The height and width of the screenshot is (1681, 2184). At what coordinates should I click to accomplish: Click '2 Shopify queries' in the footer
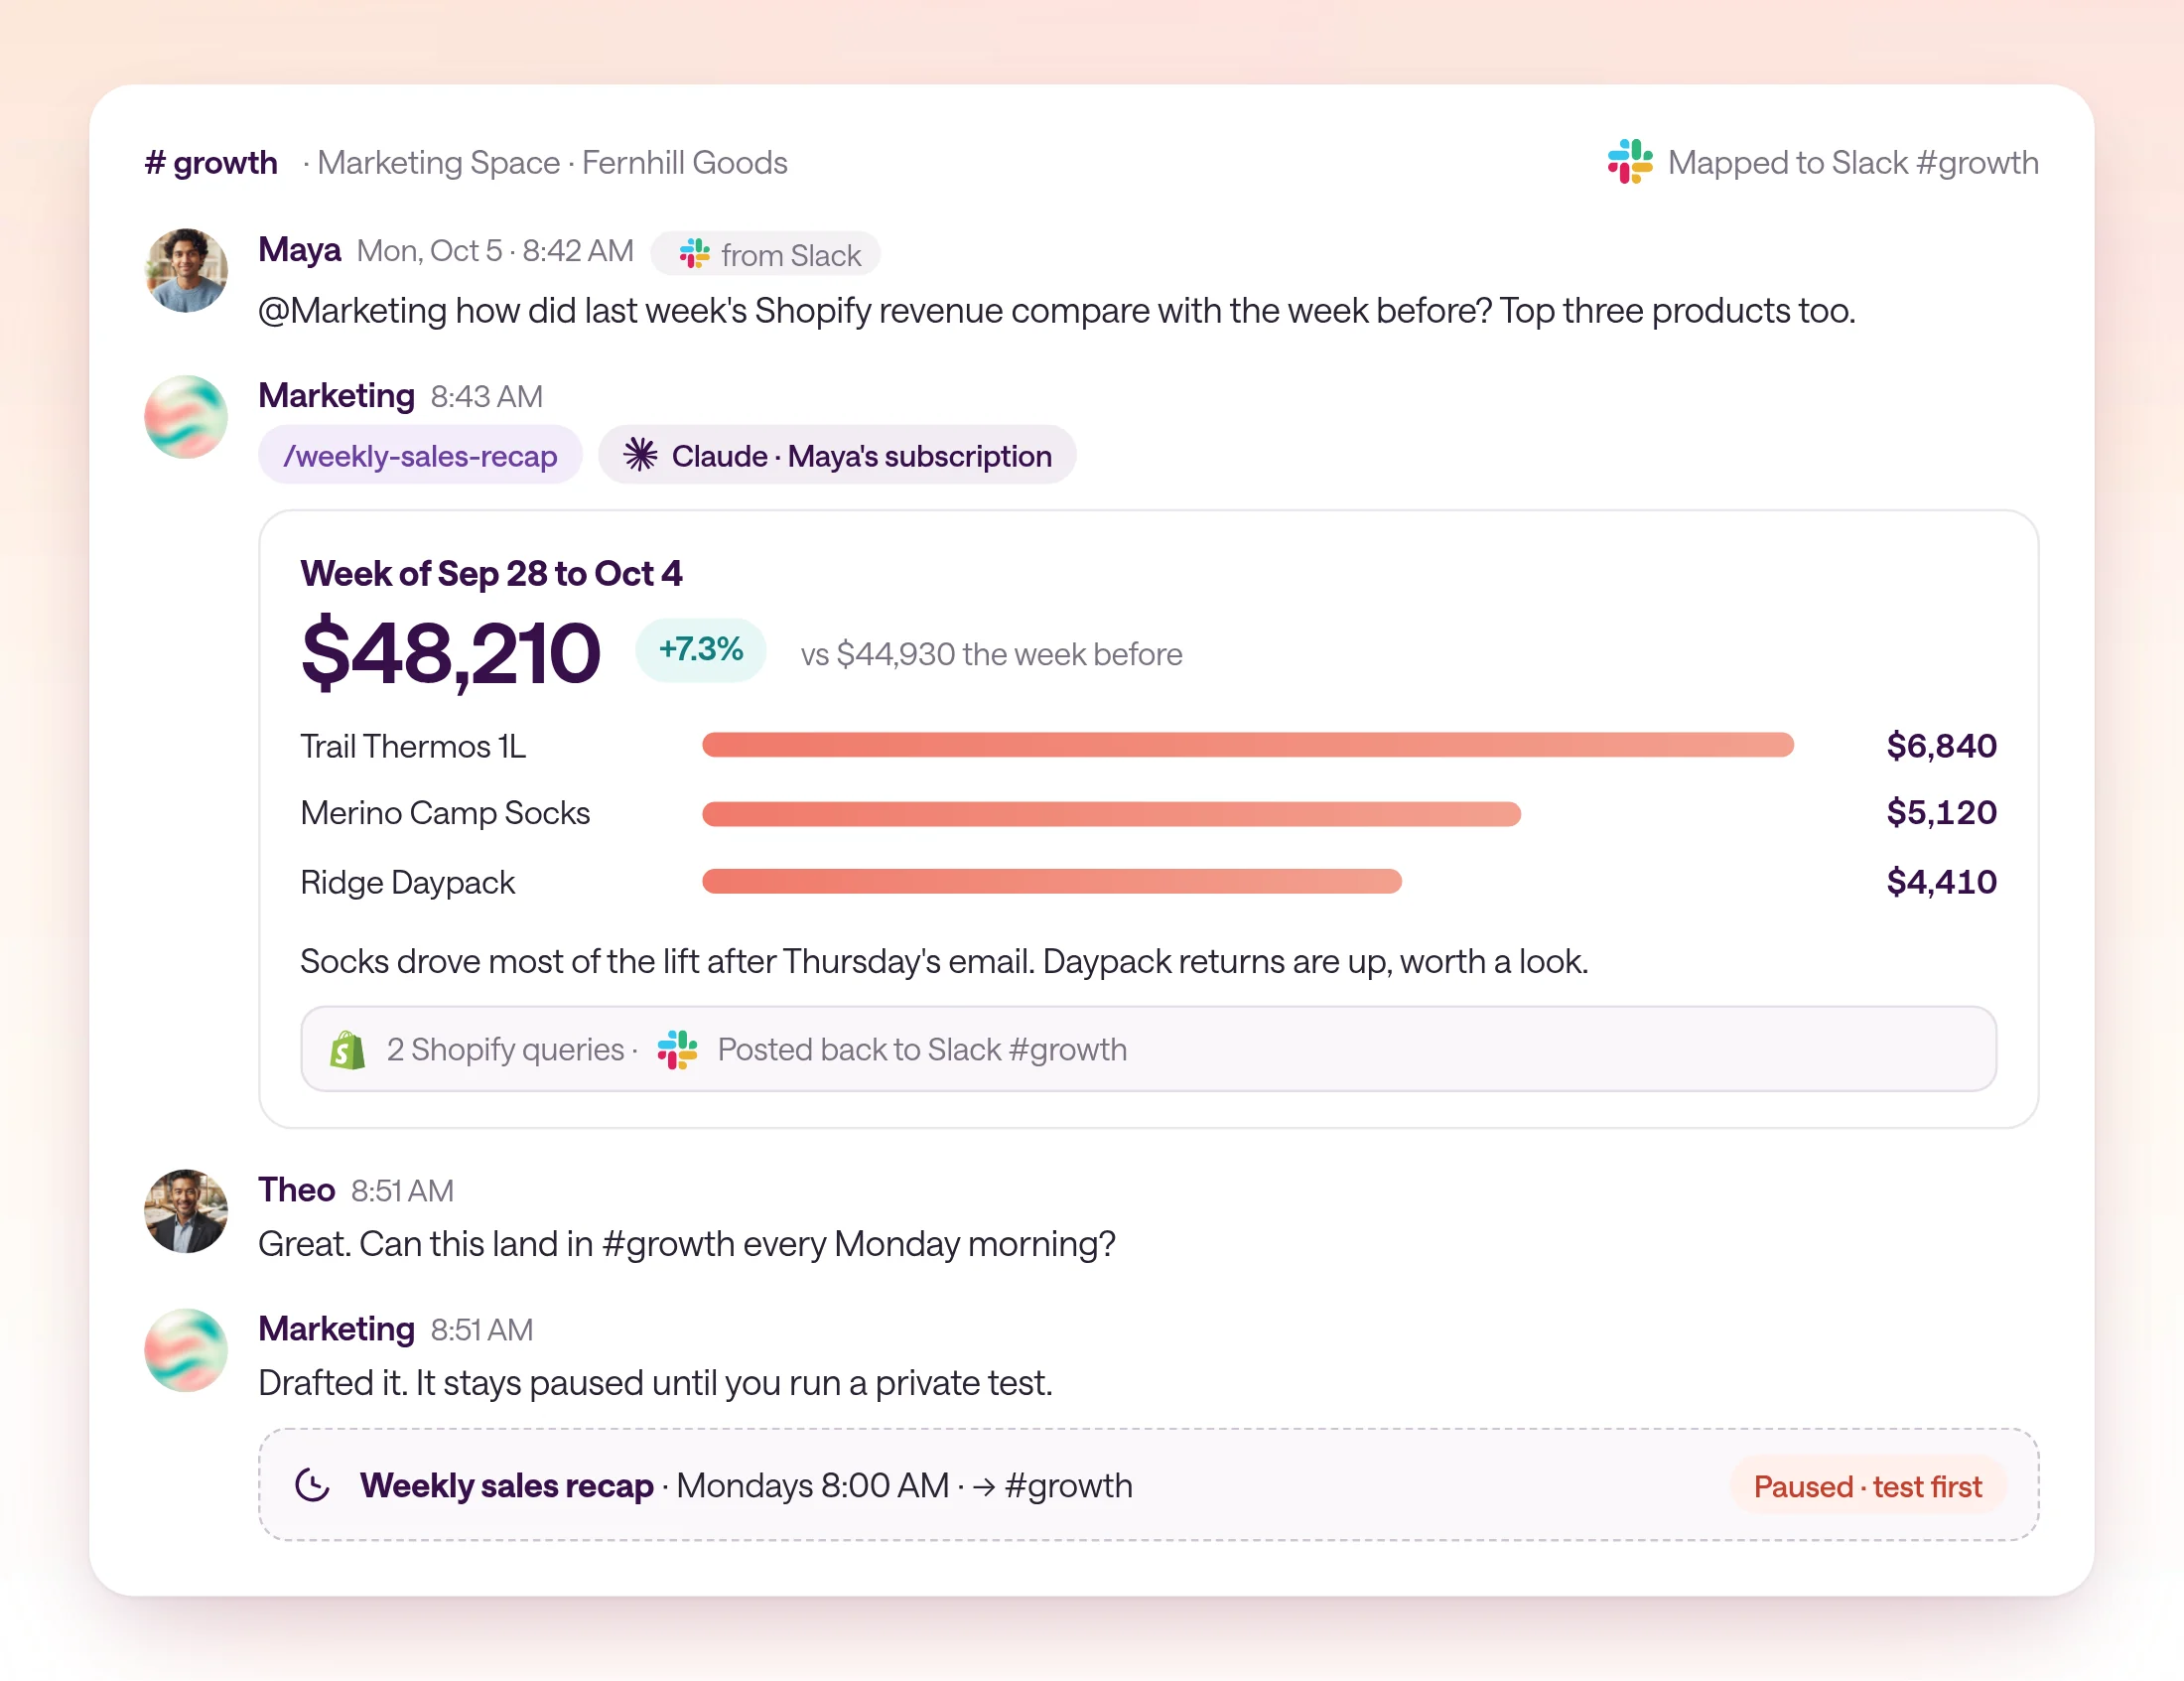(x=505, y=1049)
